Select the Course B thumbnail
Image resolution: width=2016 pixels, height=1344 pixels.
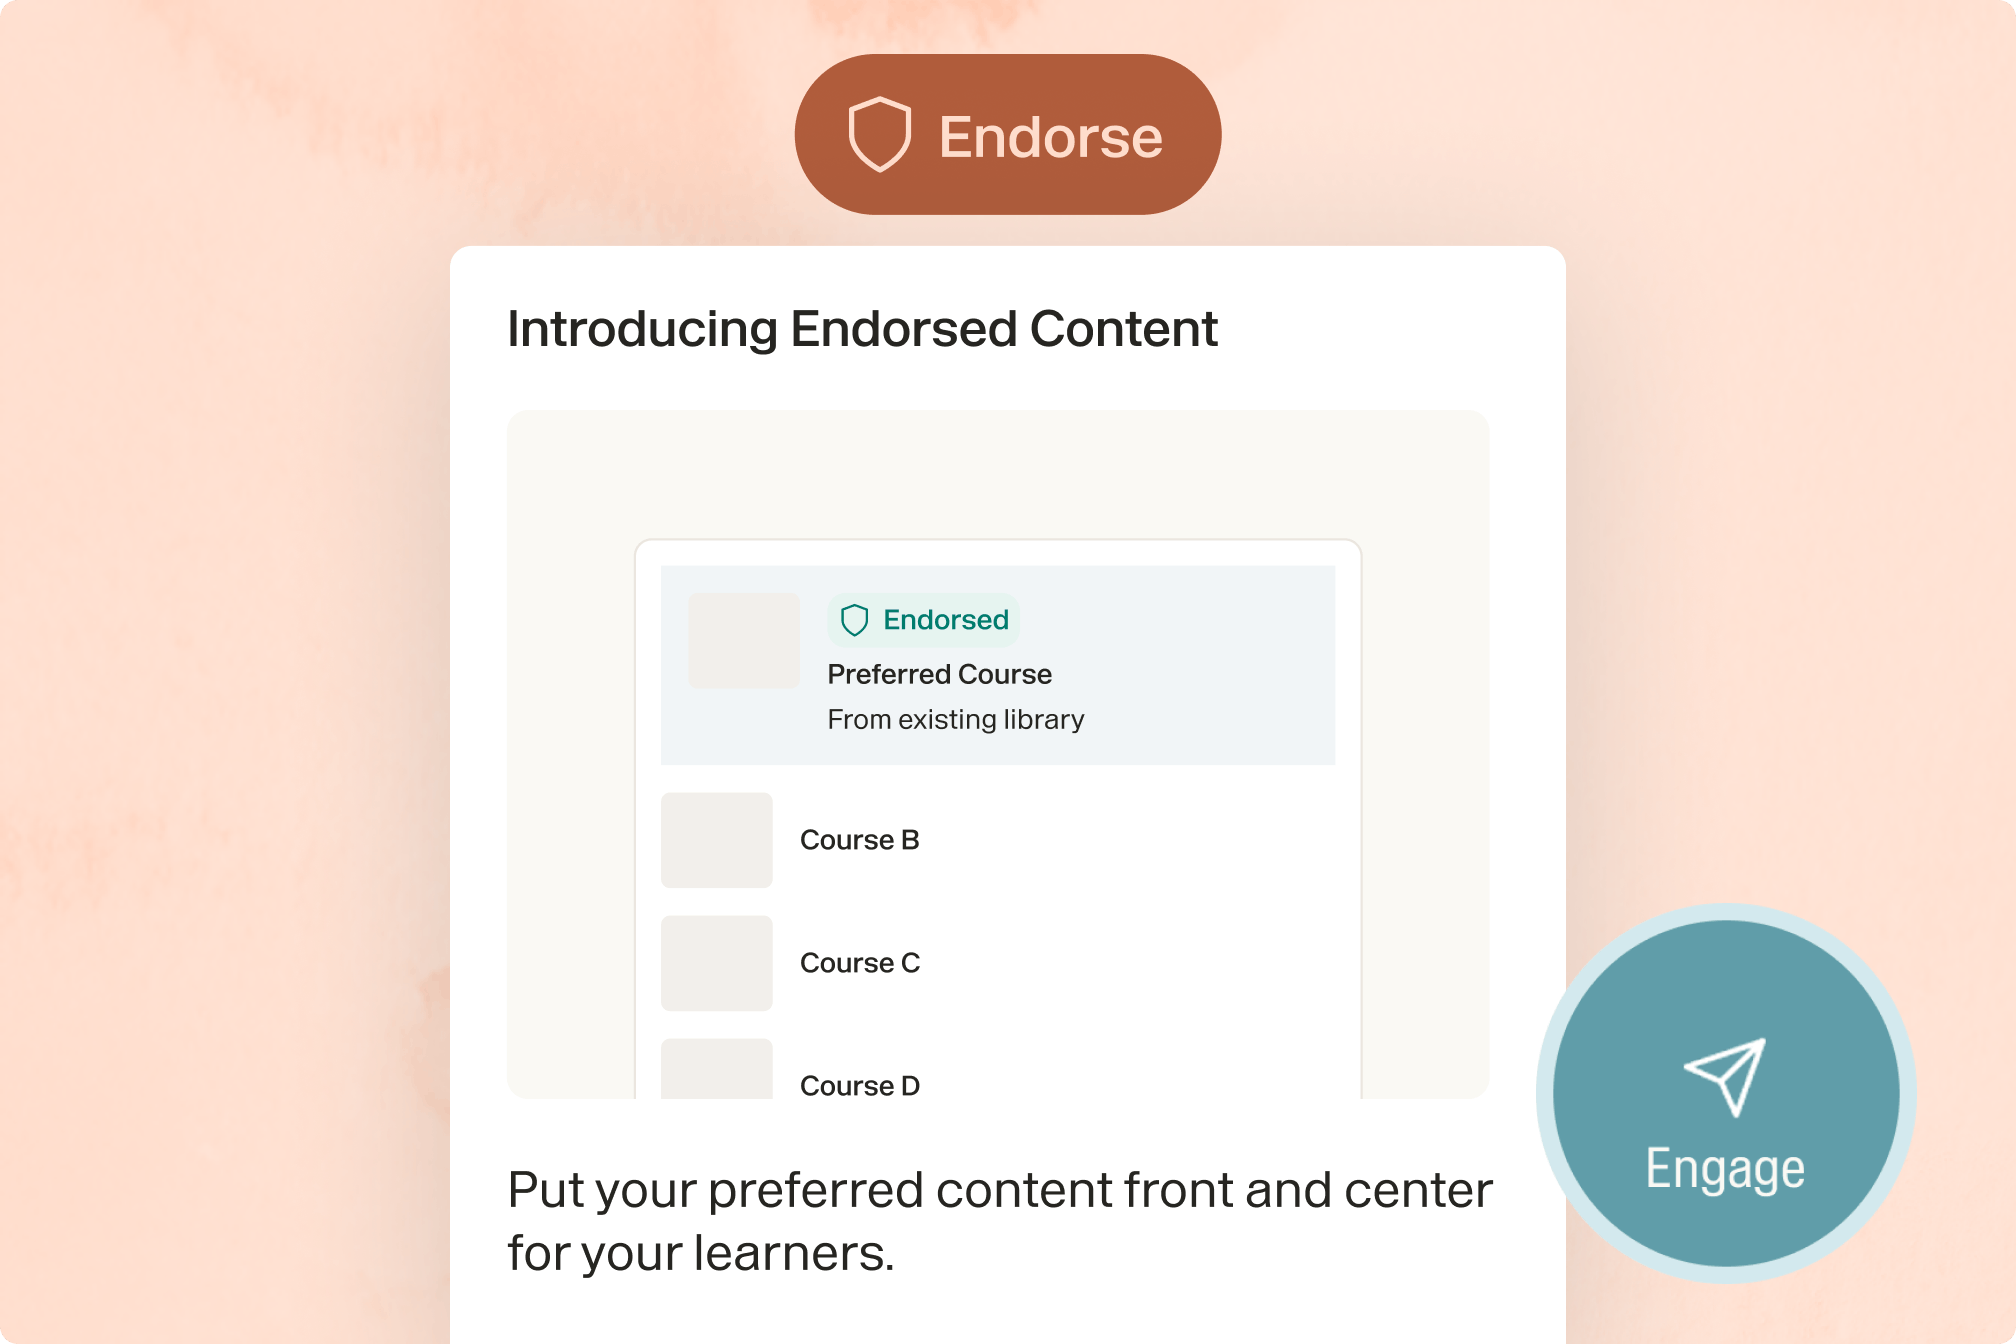pos(716,840)
